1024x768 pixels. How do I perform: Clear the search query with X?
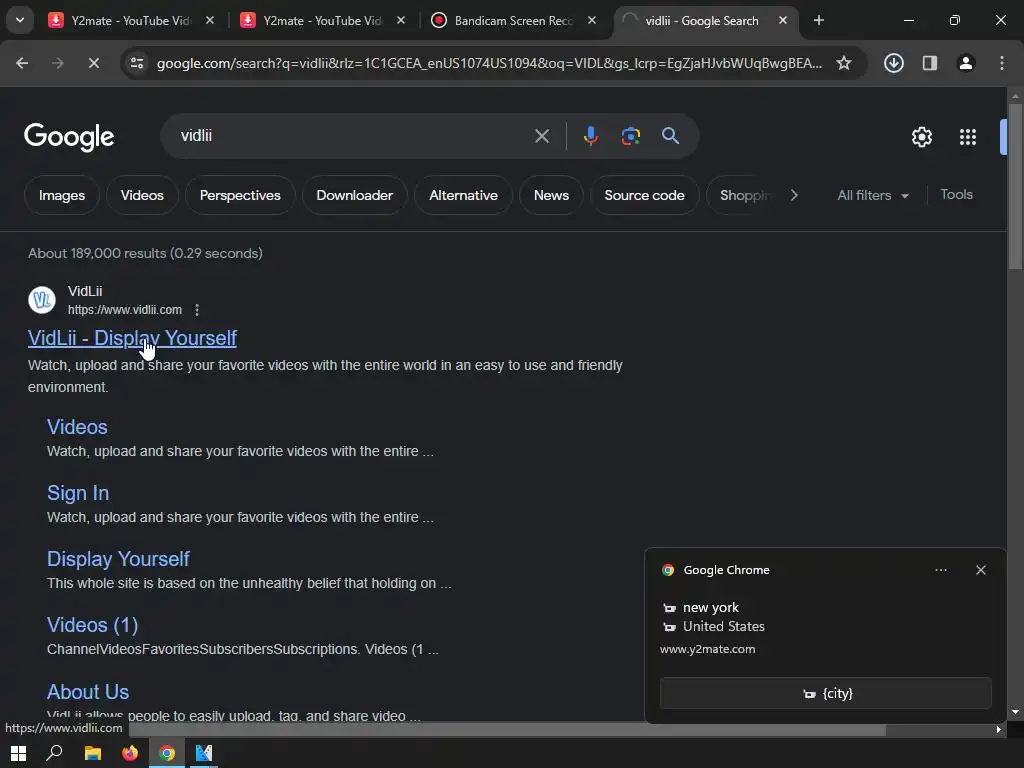[542, 136]
